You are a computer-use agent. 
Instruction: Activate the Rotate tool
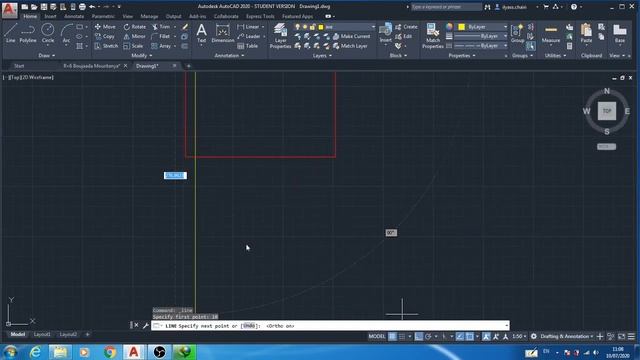[135, 27]
